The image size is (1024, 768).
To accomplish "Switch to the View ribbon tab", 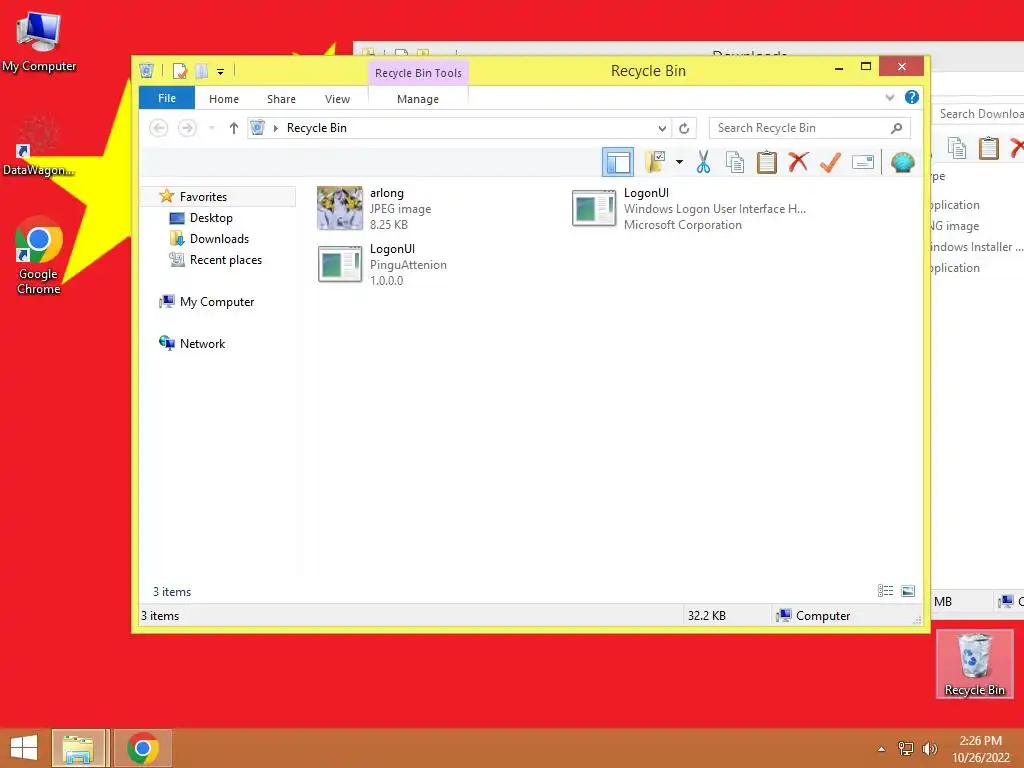I will (337, 99).
